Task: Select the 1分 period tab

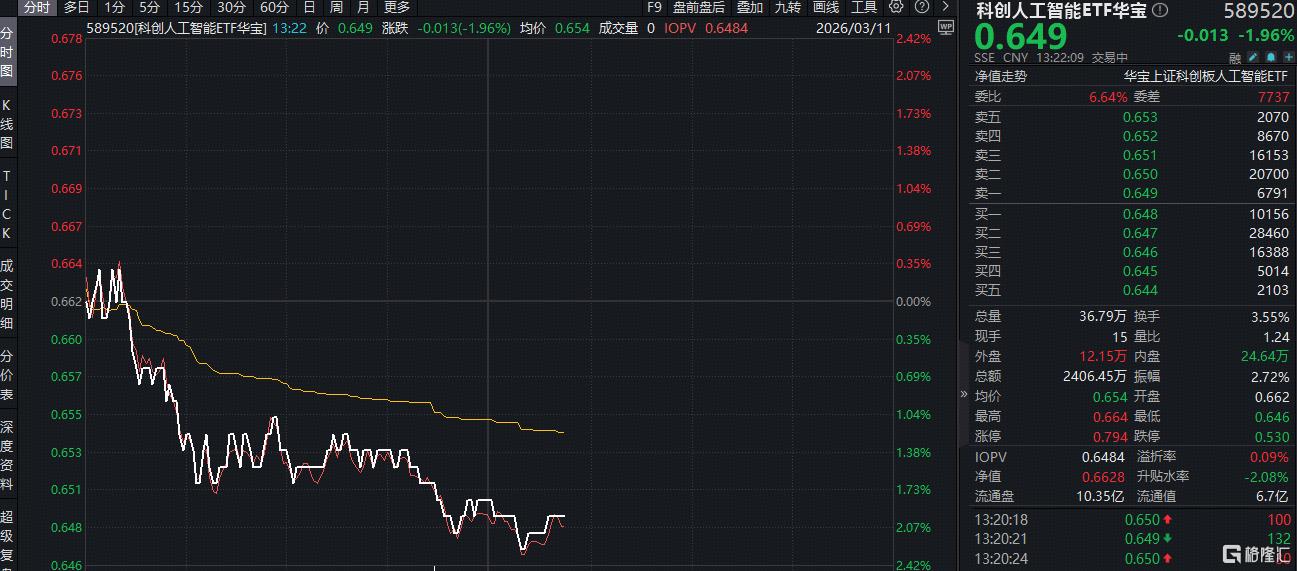Action: [x=114, y=7]
